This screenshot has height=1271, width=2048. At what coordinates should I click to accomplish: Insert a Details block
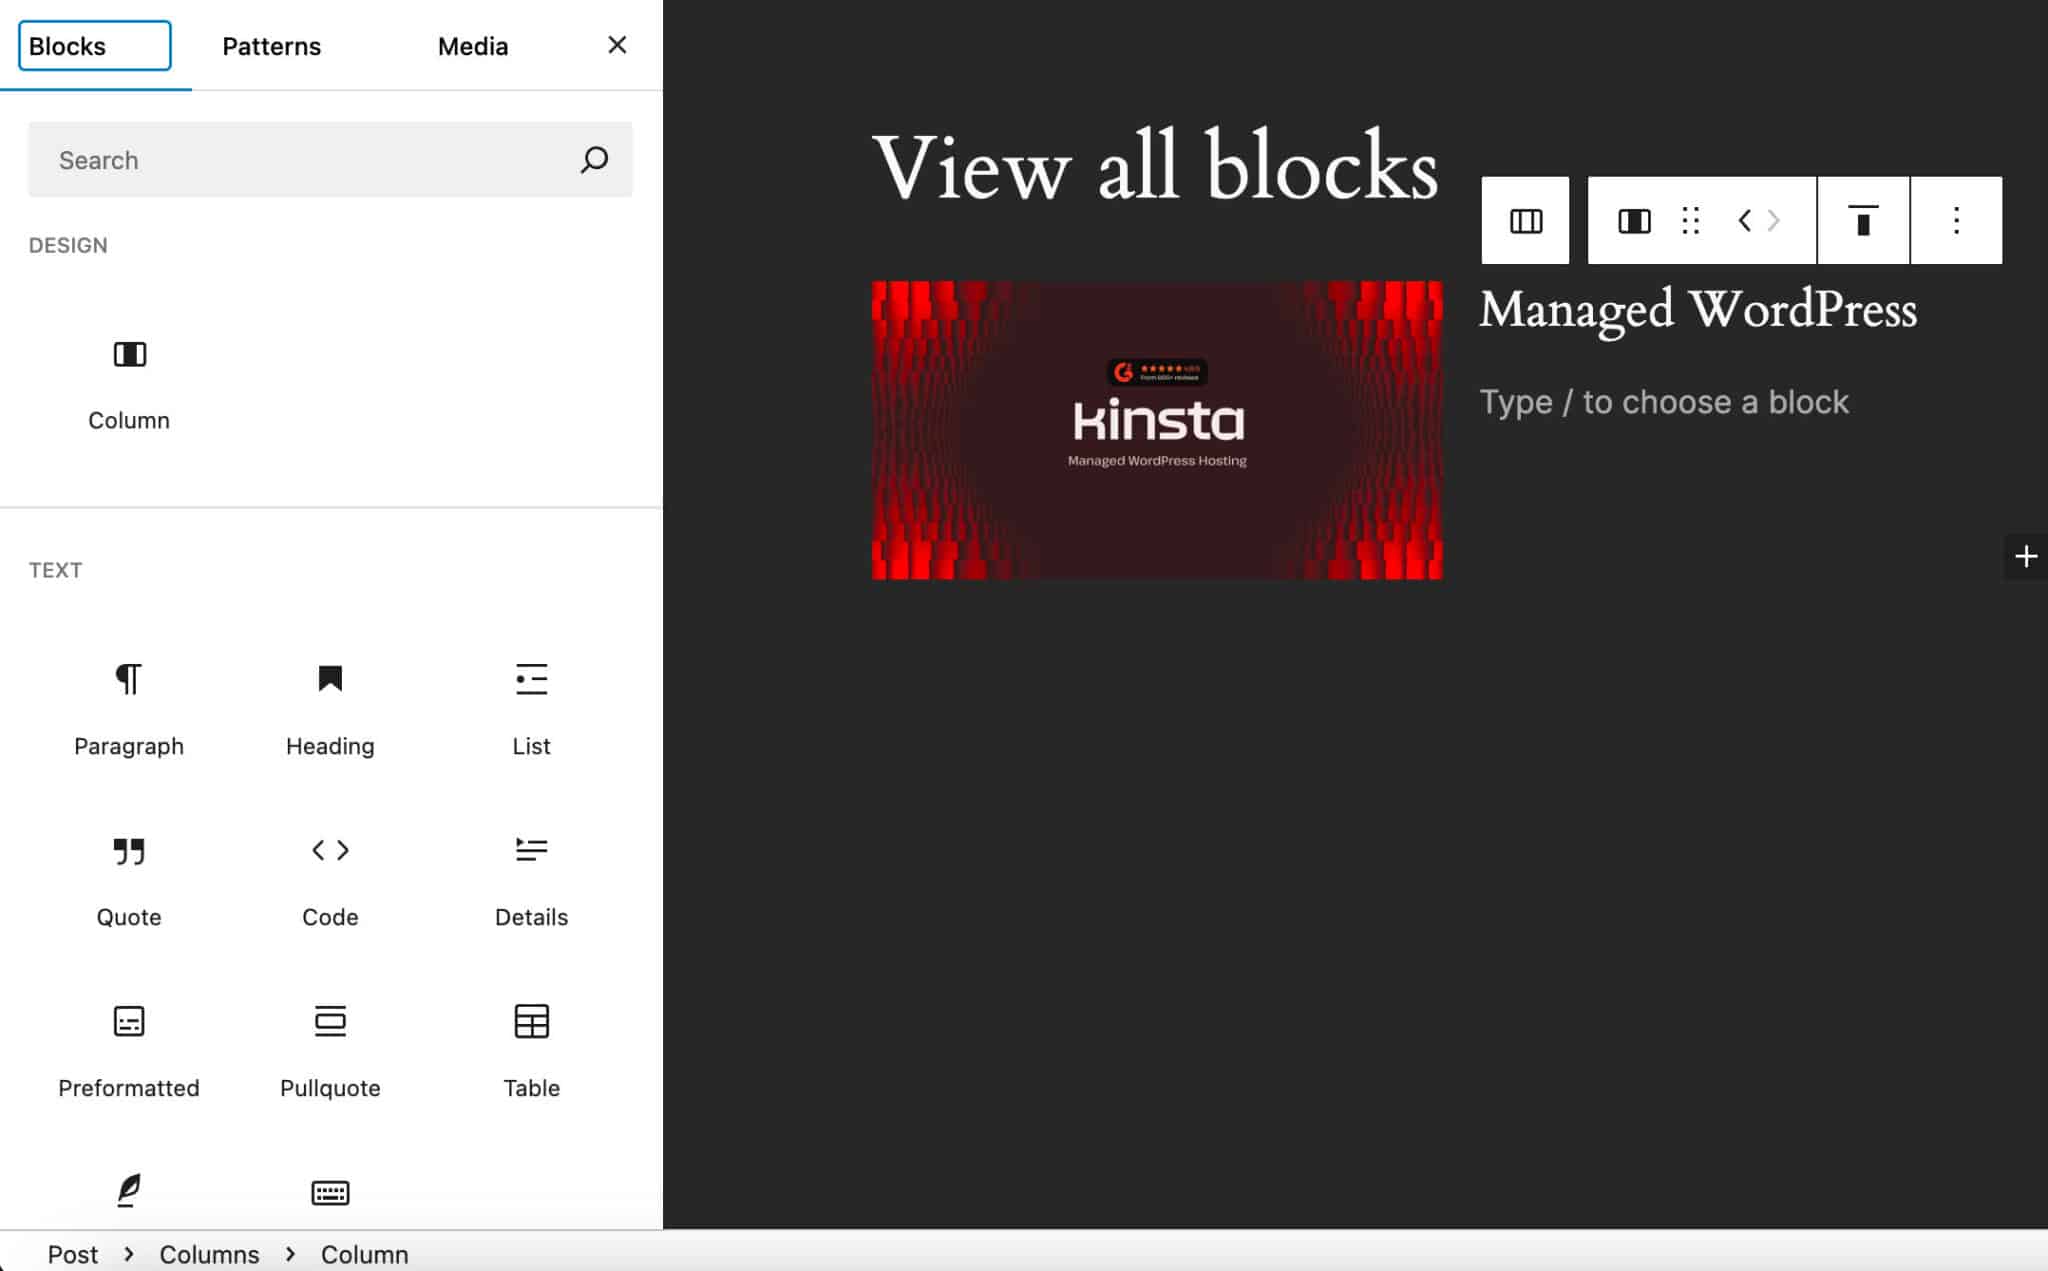[531, 877]
